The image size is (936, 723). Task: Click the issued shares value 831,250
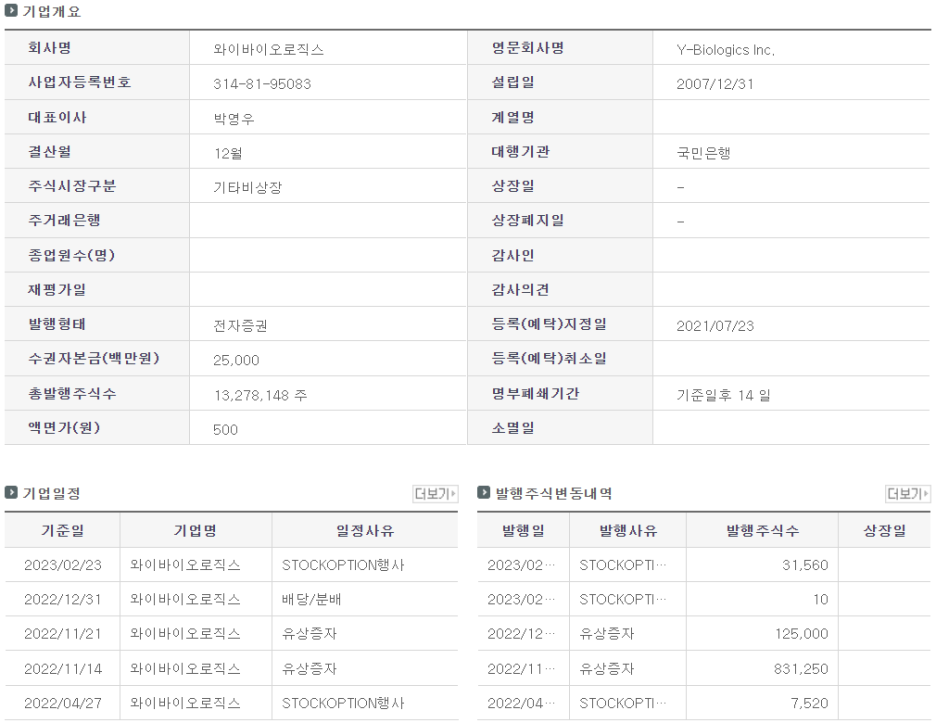point(801,669)
